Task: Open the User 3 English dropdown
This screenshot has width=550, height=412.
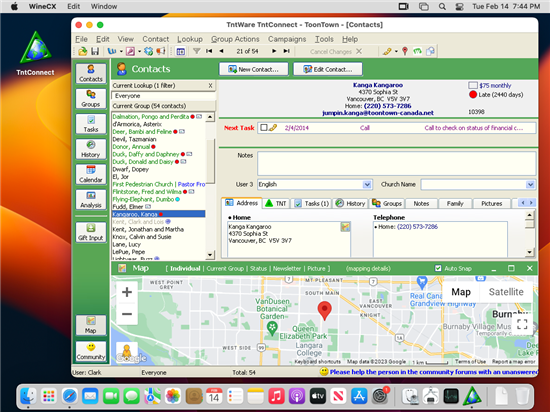Action: pos(367,184)
